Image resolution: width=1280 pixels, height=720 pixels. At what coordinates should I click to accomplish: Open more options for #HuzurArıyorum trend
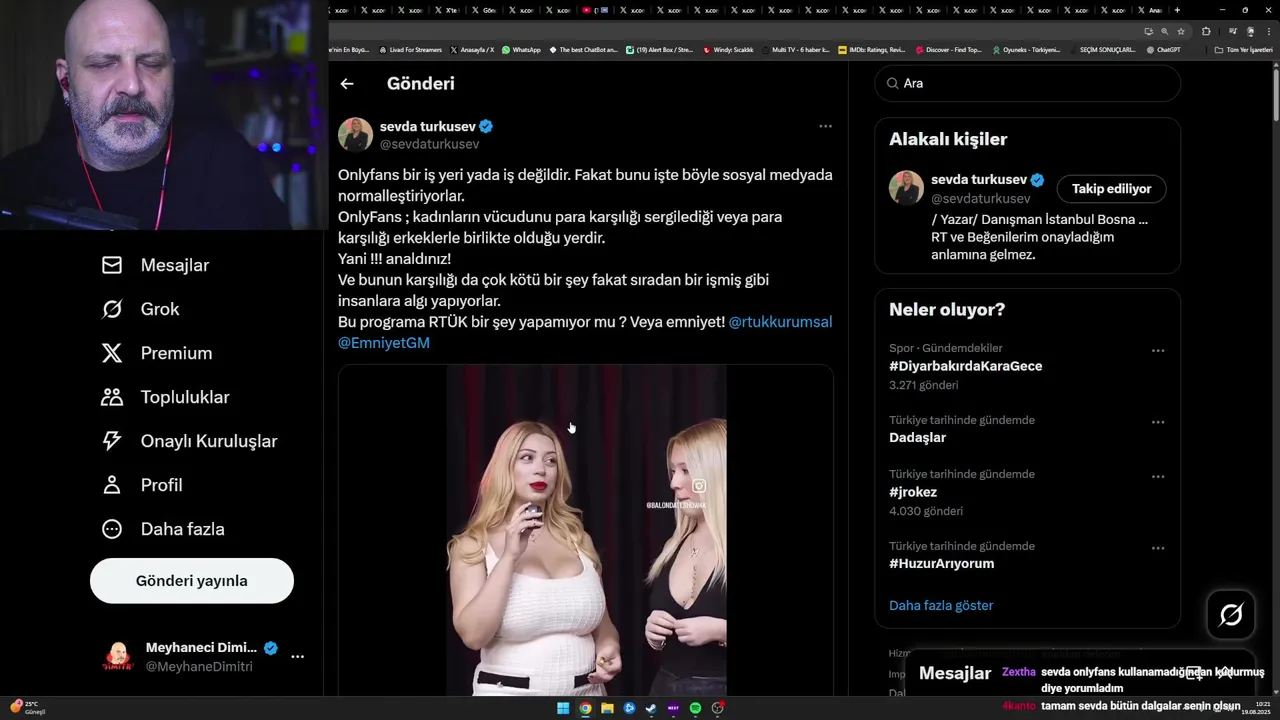coord(1158,548)
